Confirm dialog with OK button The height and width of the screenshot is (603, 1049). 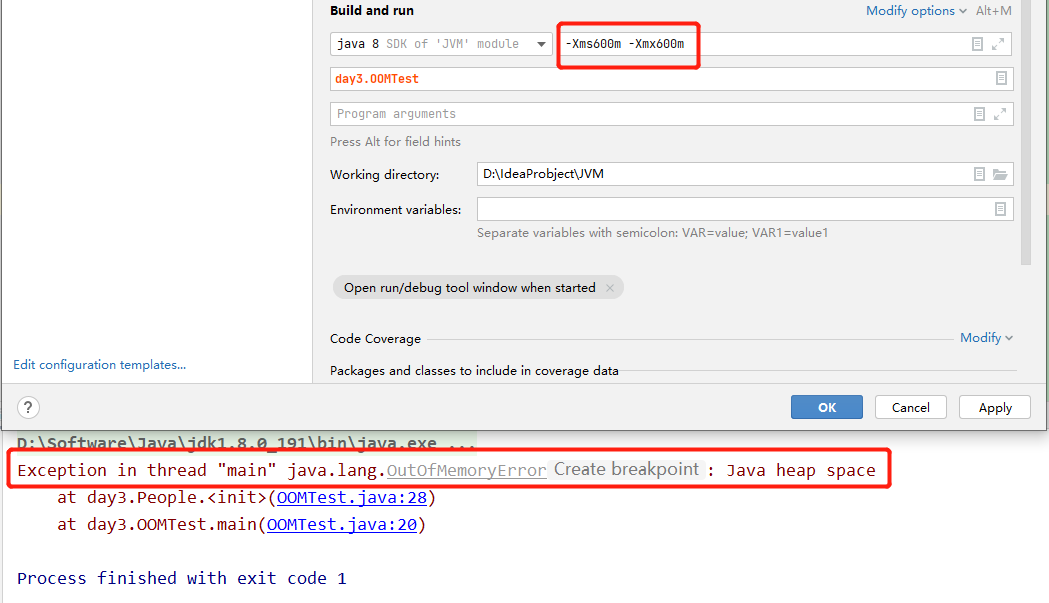pos(827,407)
